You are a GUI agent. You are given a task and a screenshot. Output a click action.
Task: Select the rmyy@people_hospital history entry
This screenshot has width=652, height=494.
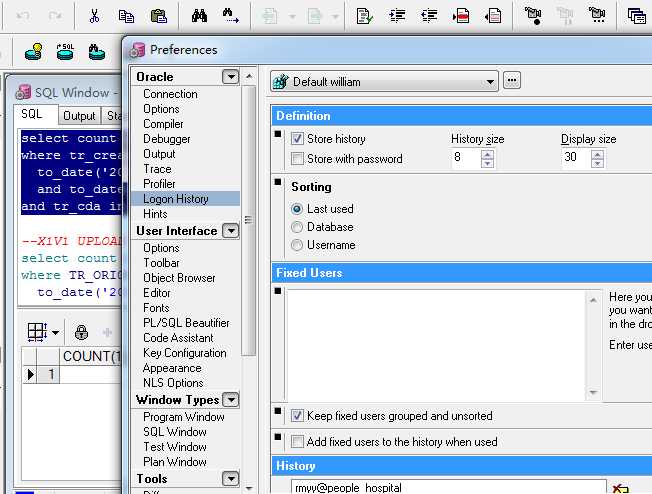click(x=448, y=487)
